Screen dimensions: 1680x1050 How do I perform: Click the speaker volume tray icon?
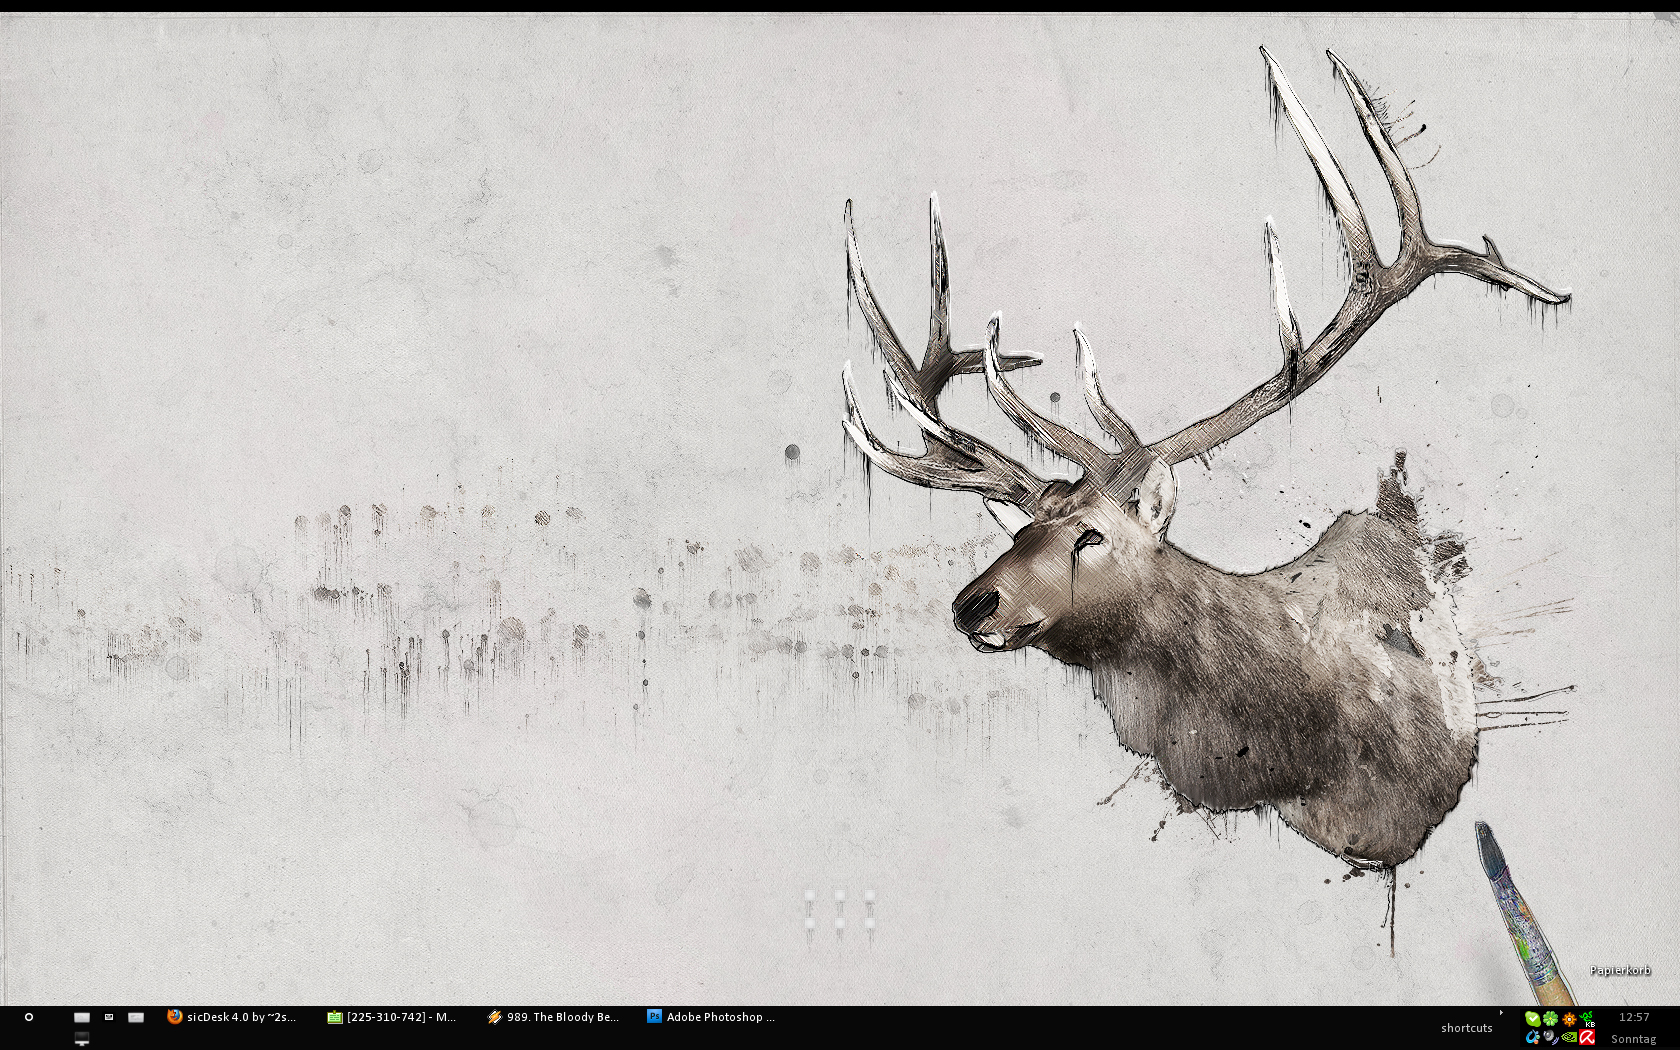[x=1550, y=1038]
